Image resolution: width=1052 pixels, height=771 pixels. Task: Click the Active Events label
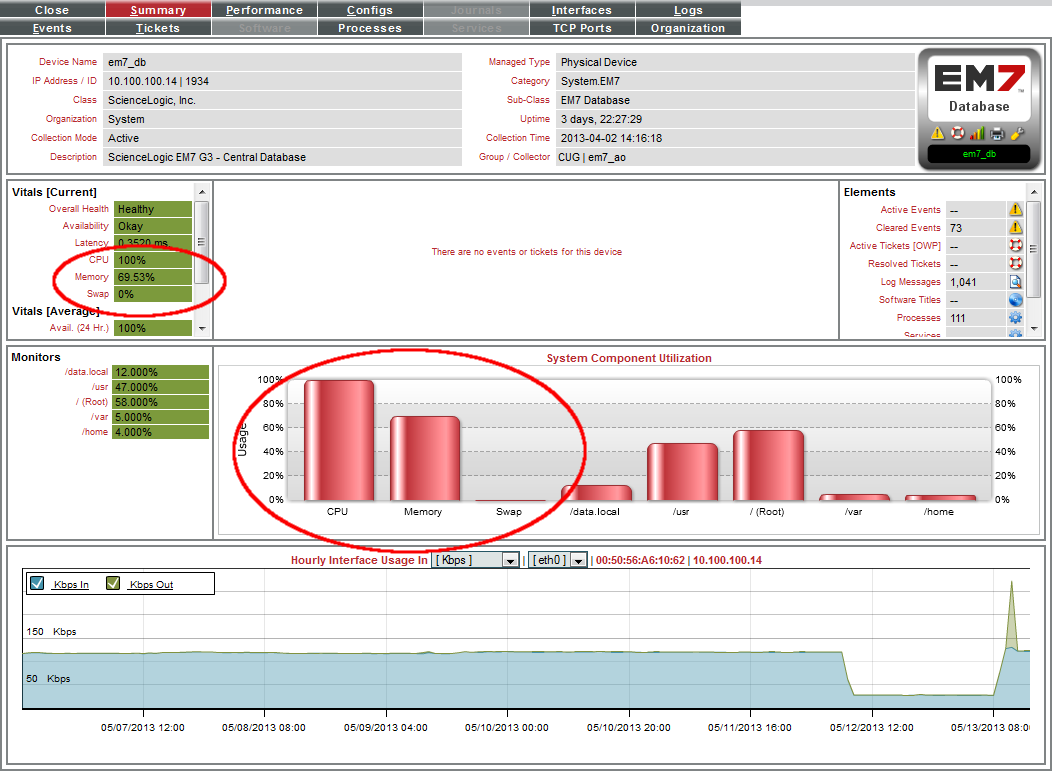[x=910, y=210]
